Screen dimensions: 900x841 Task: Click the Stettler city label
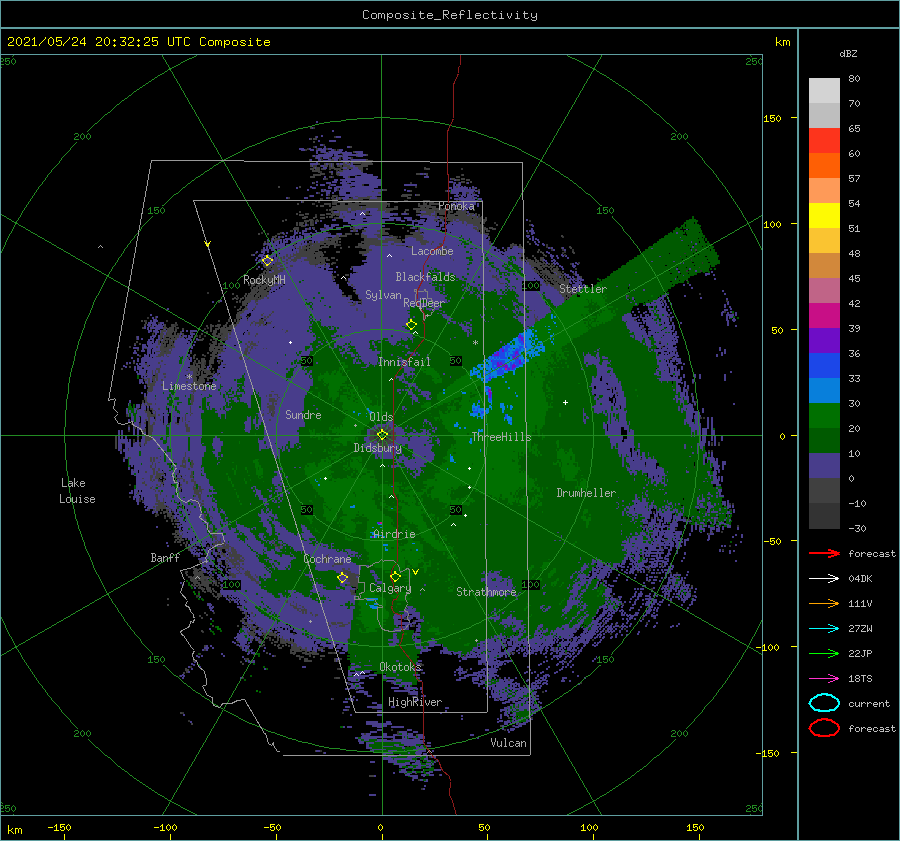pos(583,289)
